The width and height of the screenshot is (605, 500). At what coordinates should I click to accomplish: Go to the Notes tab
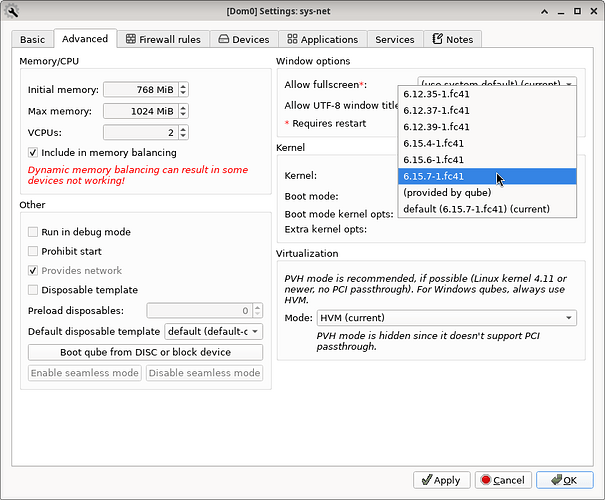pos(453,39)
